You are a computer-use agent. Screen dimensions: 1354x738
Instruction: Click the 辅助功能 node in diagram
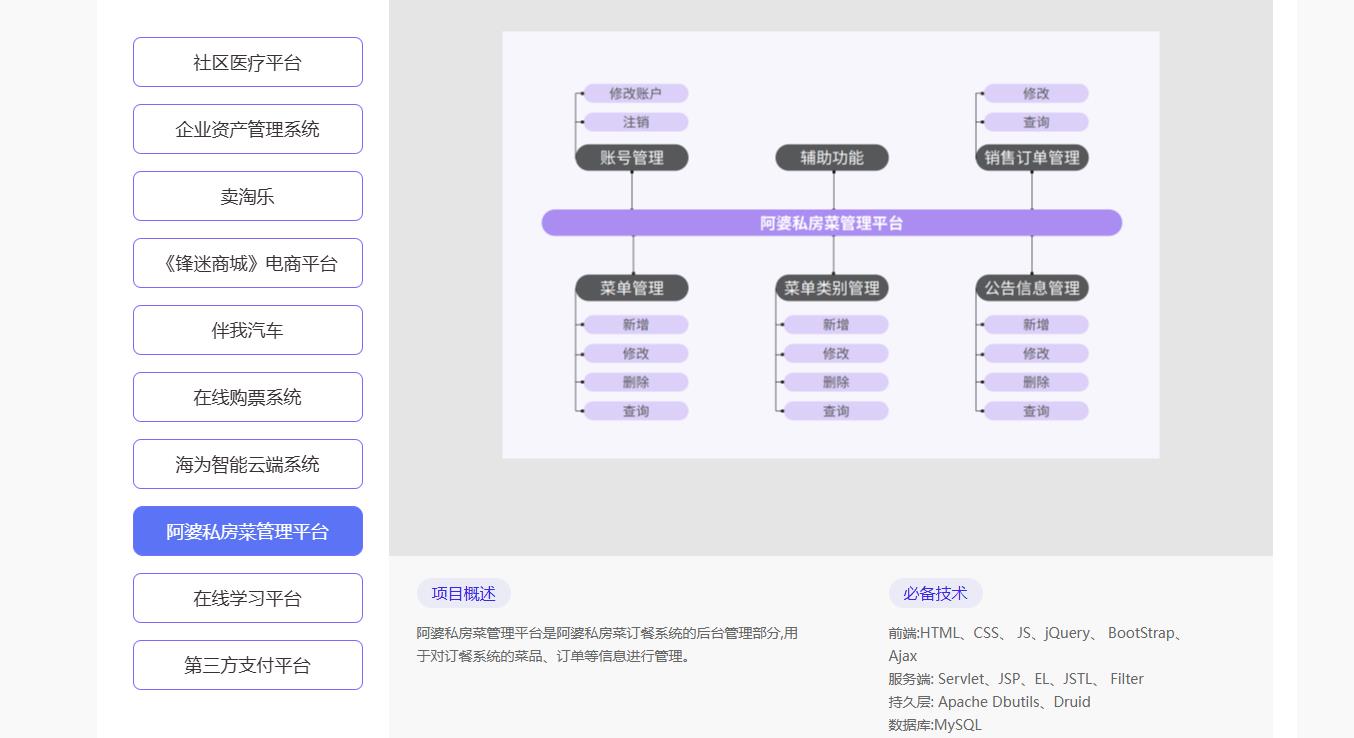coord(832,158)
